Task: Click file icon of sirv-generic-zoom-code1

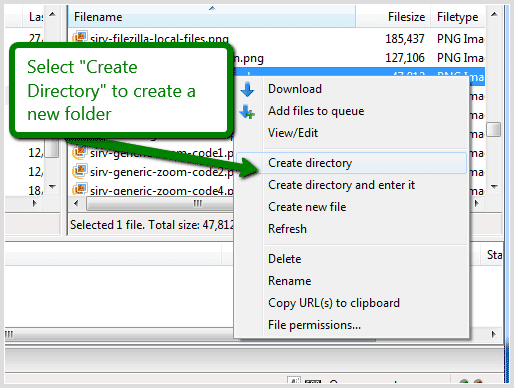Action: pyautogui.click(x=80, y=152)
